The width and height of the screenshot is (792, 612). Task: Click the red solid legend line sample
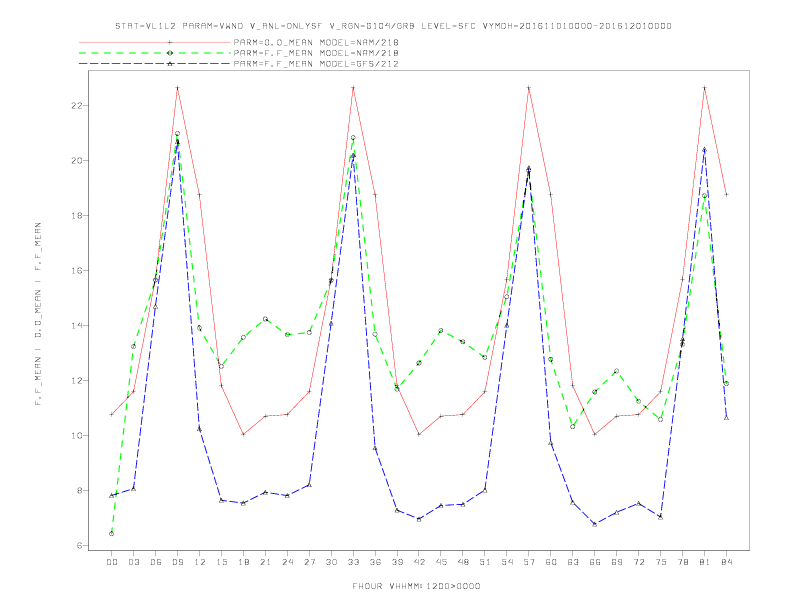point(155,42)
